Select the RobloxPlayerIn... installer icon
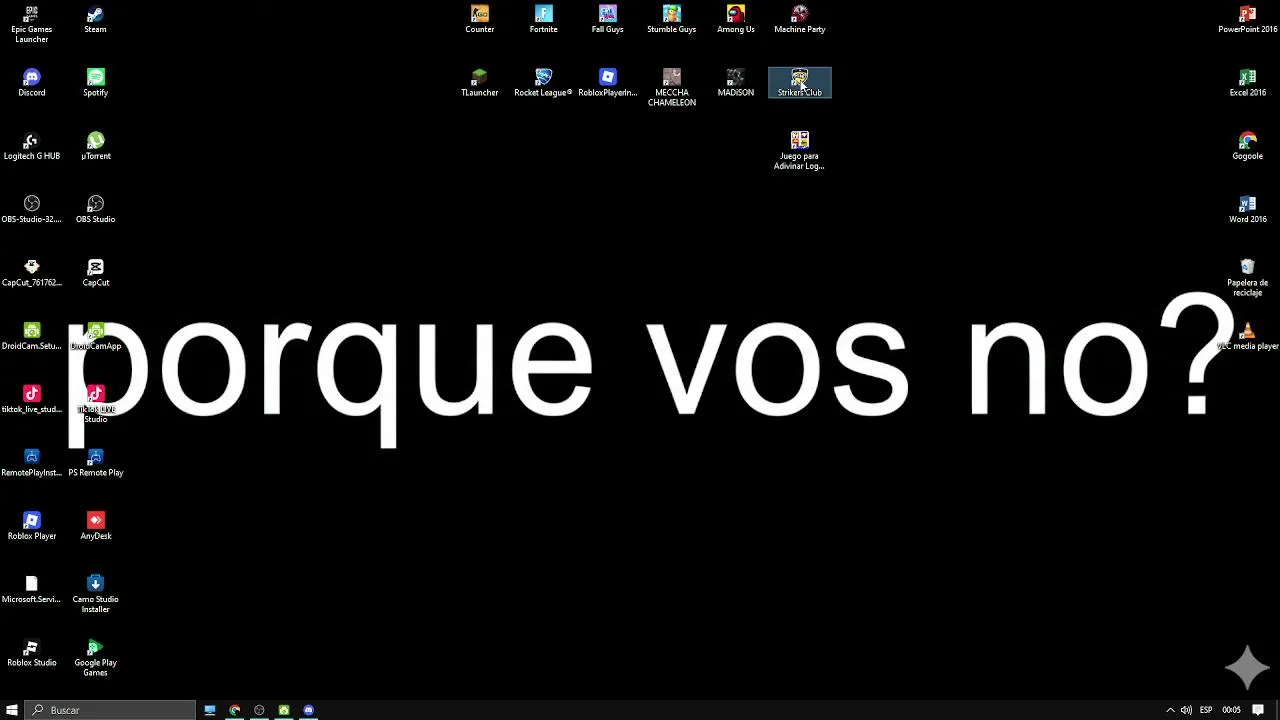Screen dimensions: 1280x720 click(x=607, y=82)
